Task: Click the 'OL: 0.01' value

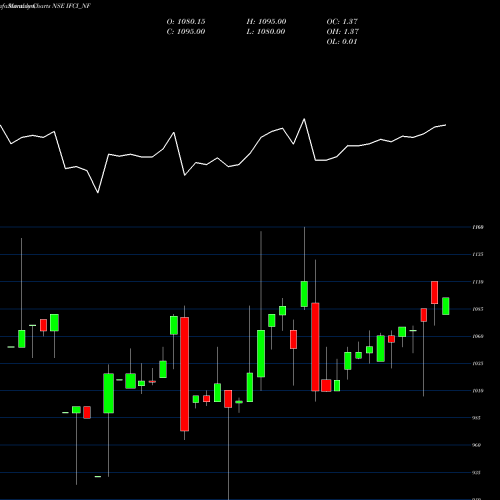Action: (x=342, y=42)
